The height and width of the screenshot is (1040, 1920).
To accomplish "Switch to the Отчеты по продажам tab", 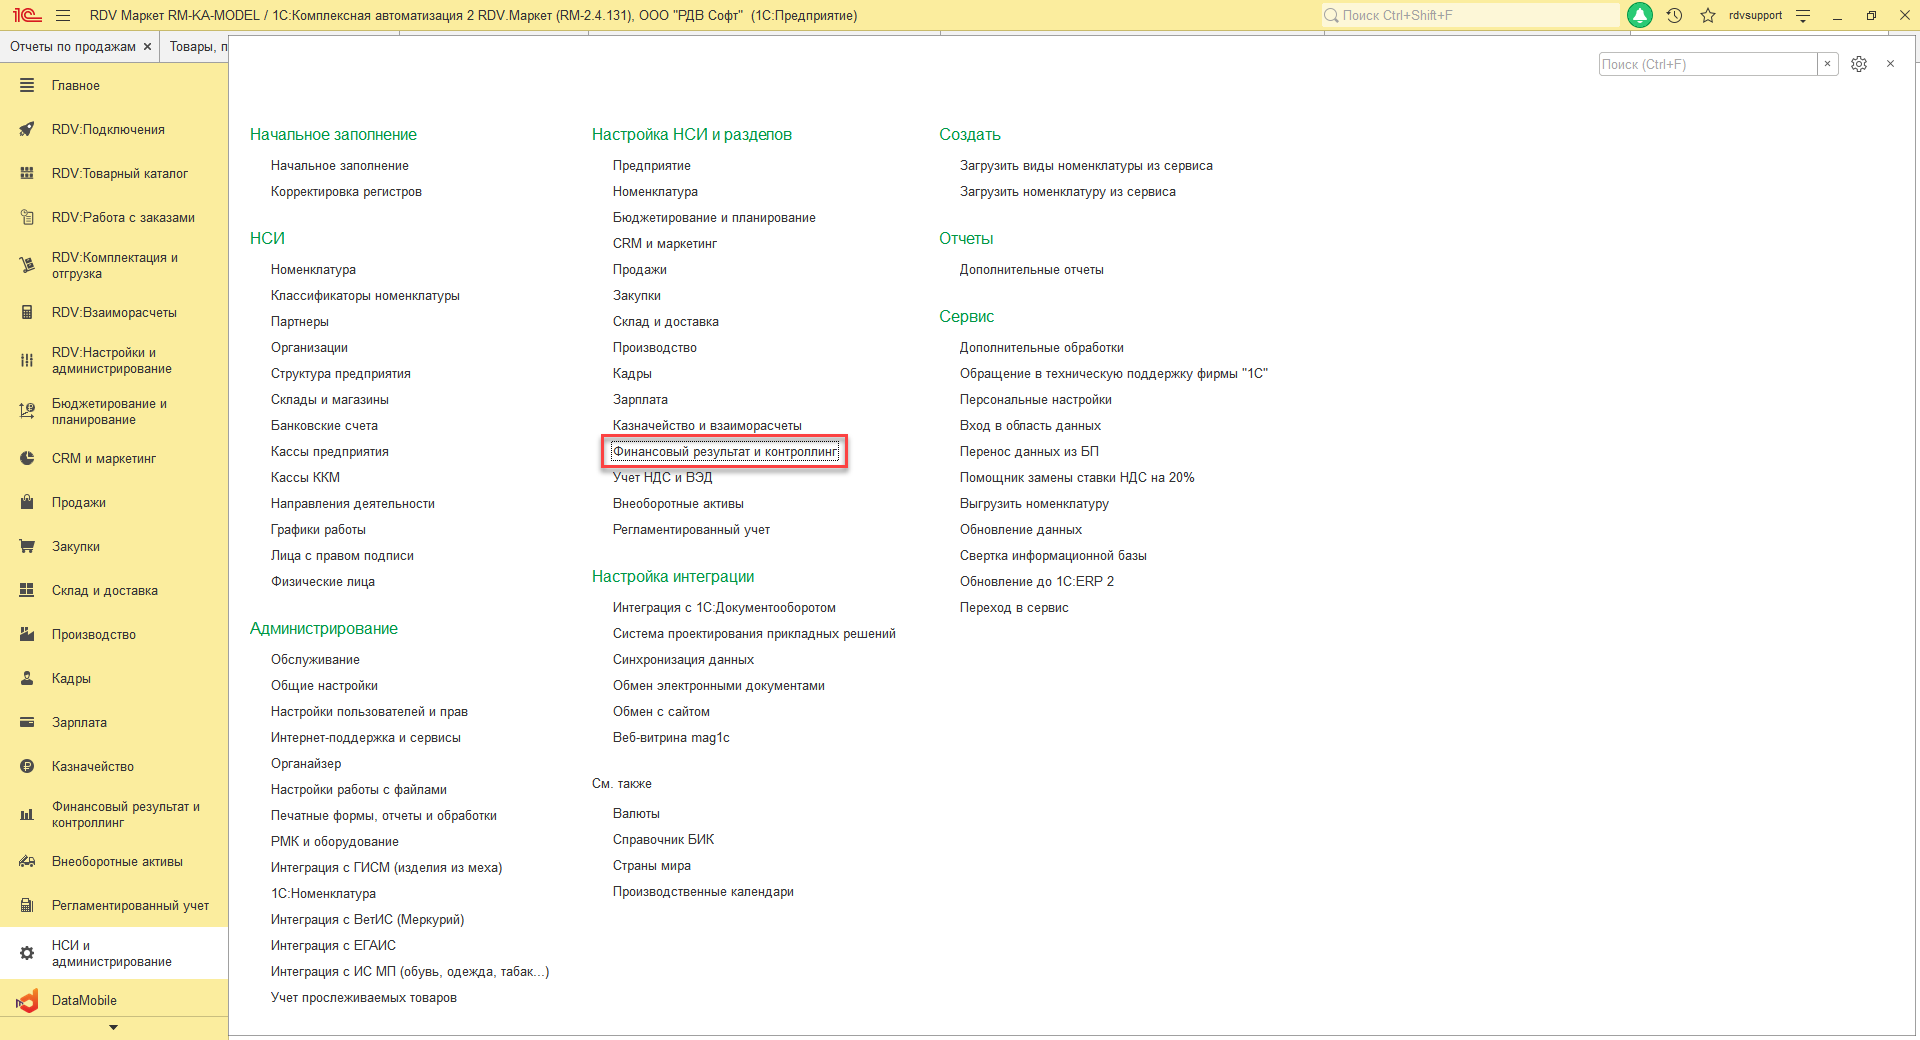I will 73,47.
